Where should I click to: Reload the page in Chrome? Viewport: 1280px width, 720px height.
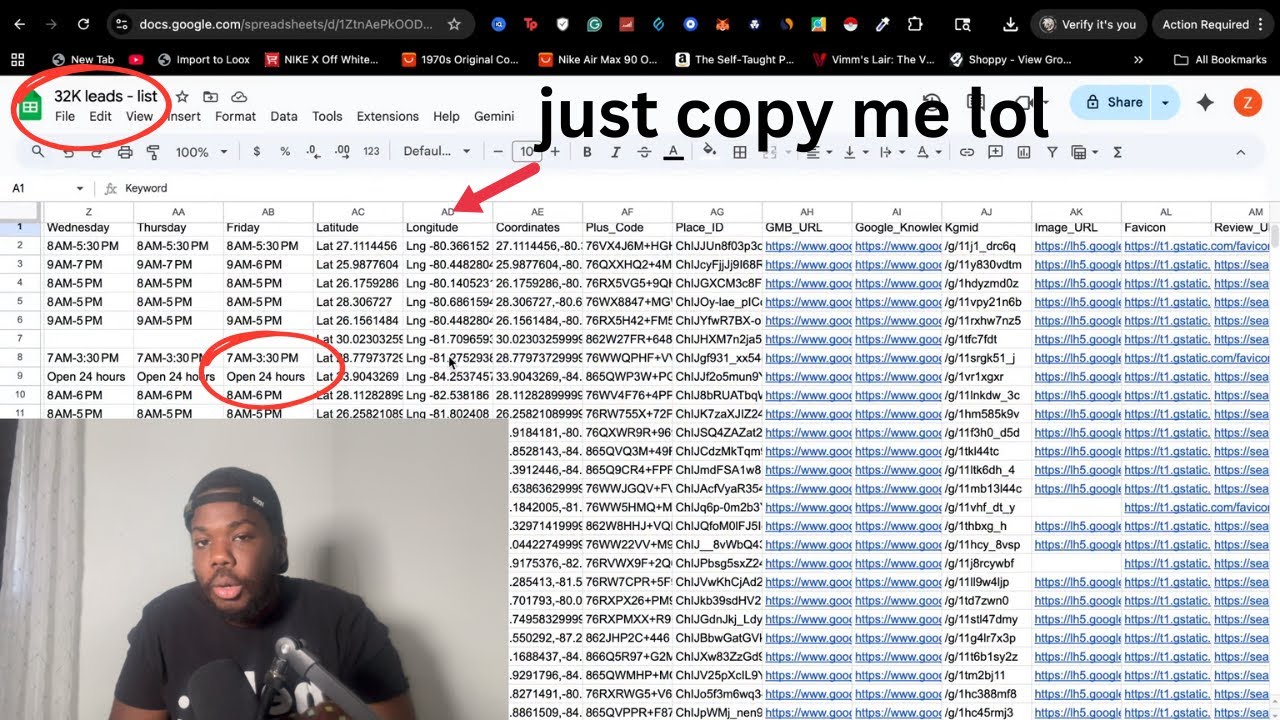point(83,24)
